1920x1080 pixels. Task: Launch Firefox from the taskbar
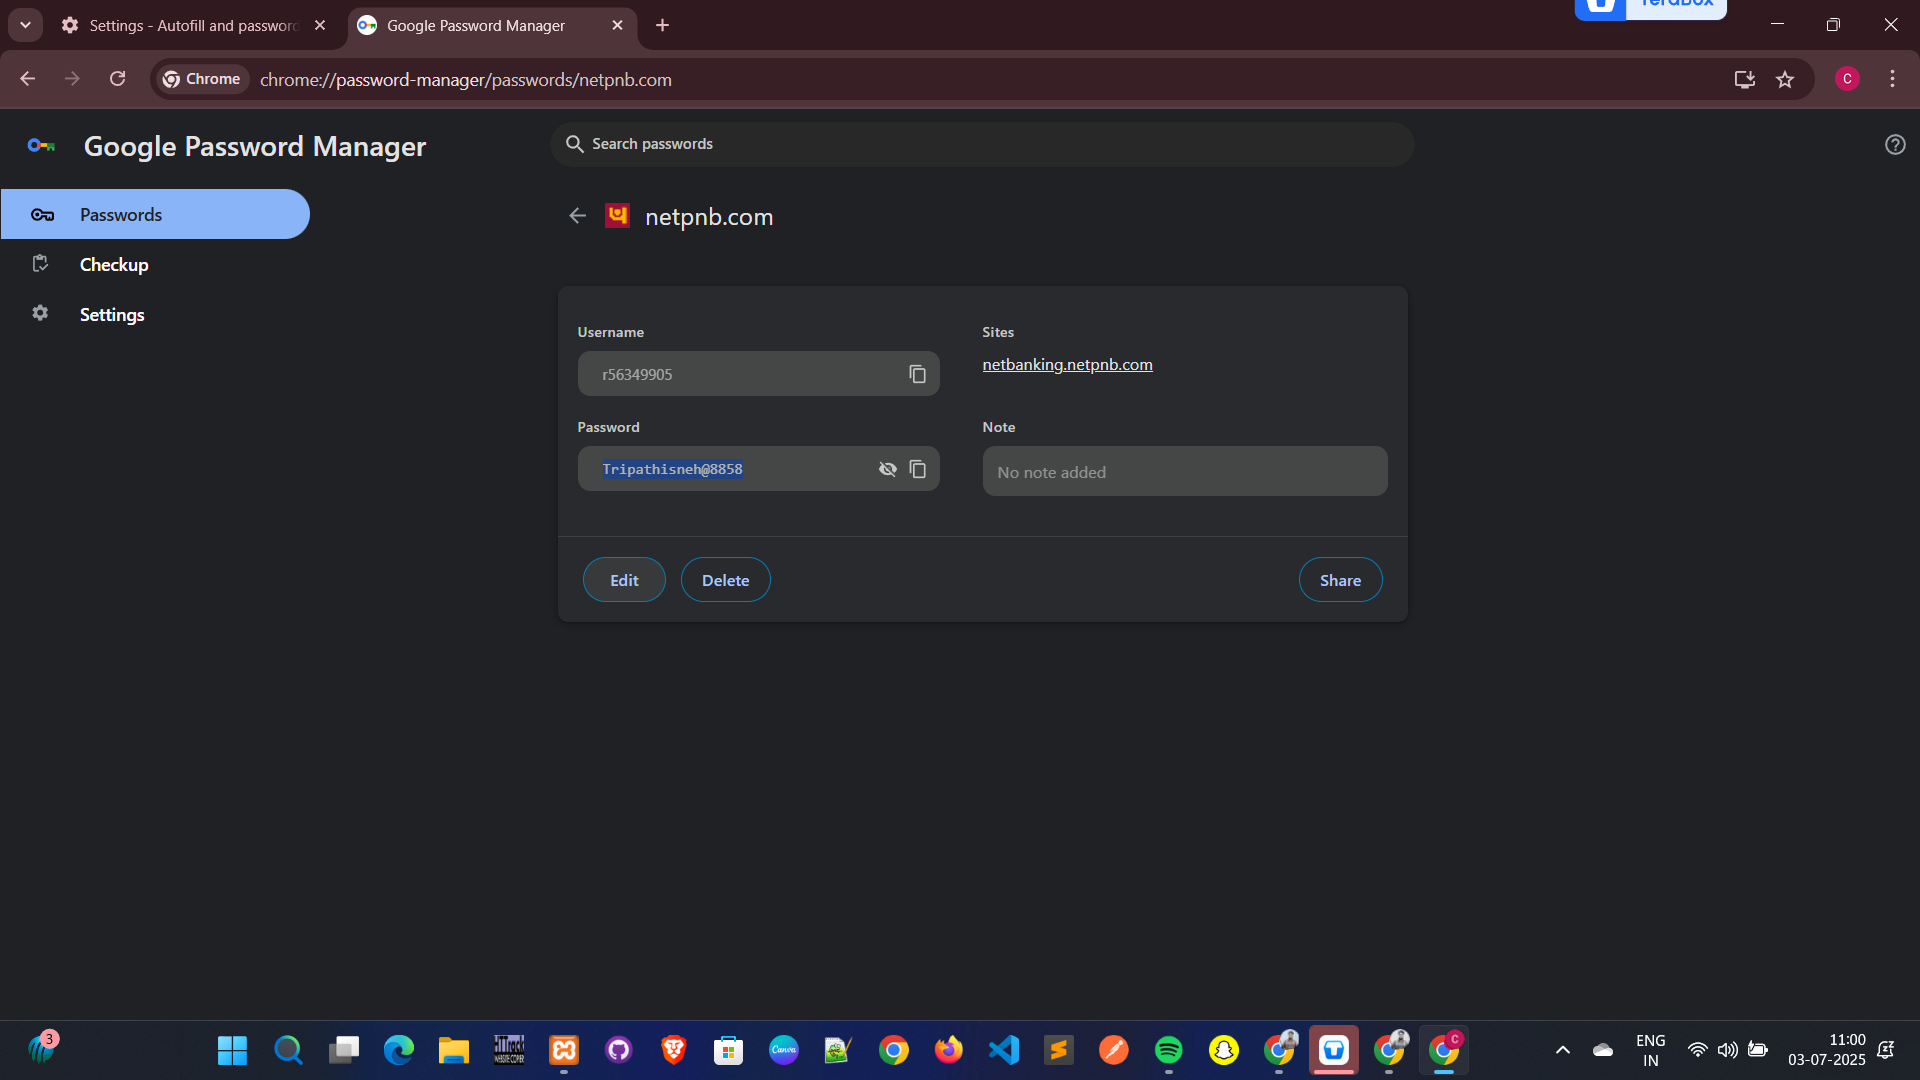(948, 1050)
